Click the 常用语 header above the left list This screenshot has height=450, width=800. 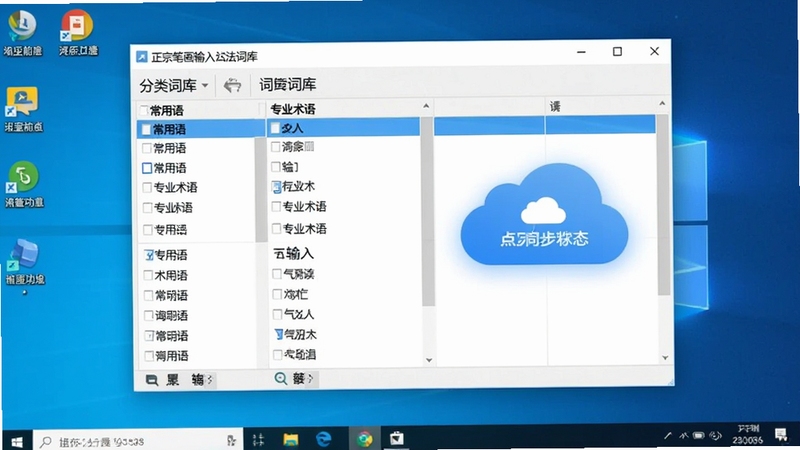(167, 111)
